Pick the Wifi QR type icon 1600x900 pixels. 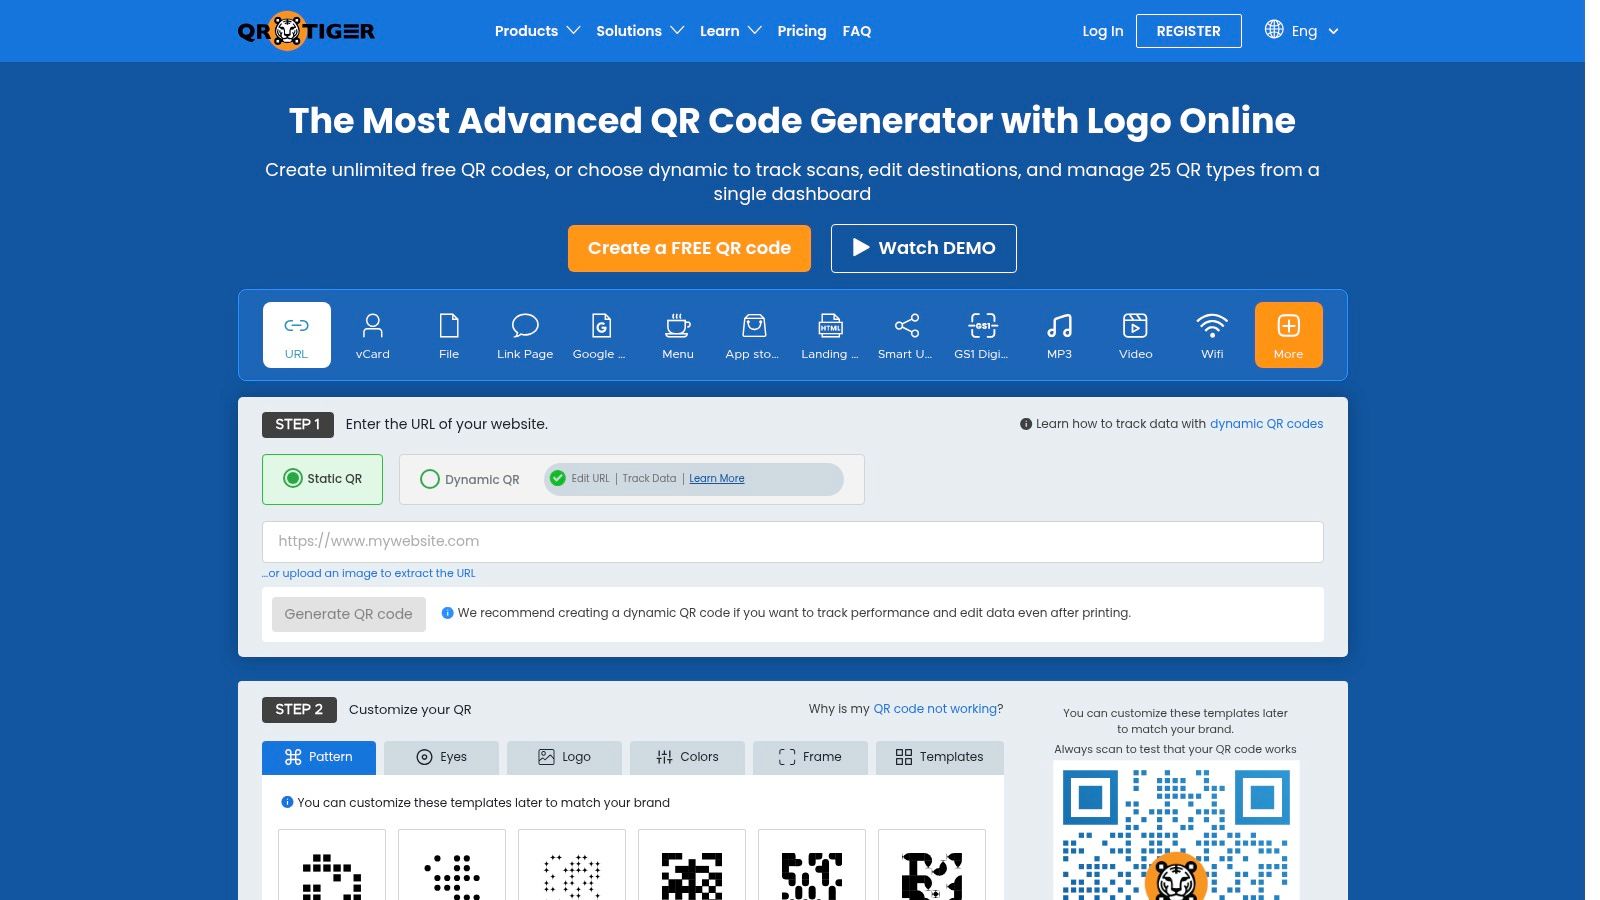click(x=1212, y=334)
